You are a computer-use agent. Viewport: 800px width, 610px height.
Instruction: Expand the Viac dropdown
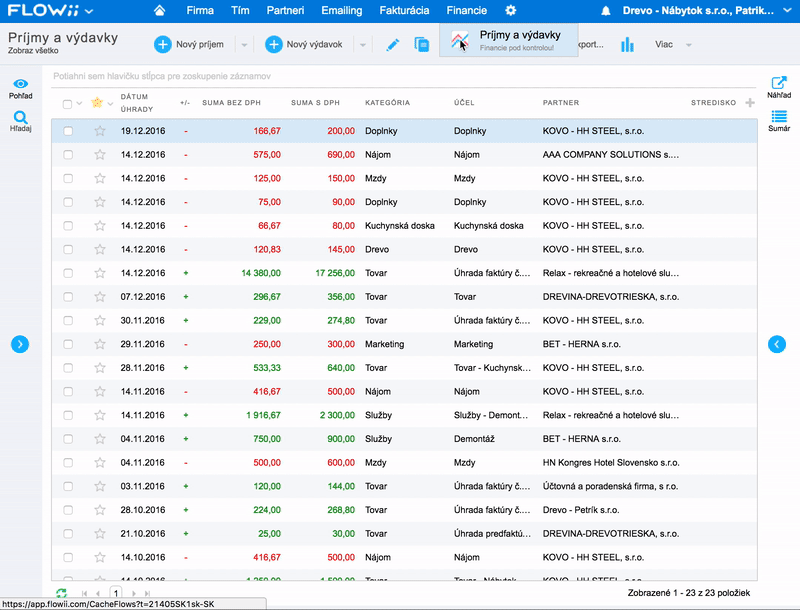tap(689, 45)
